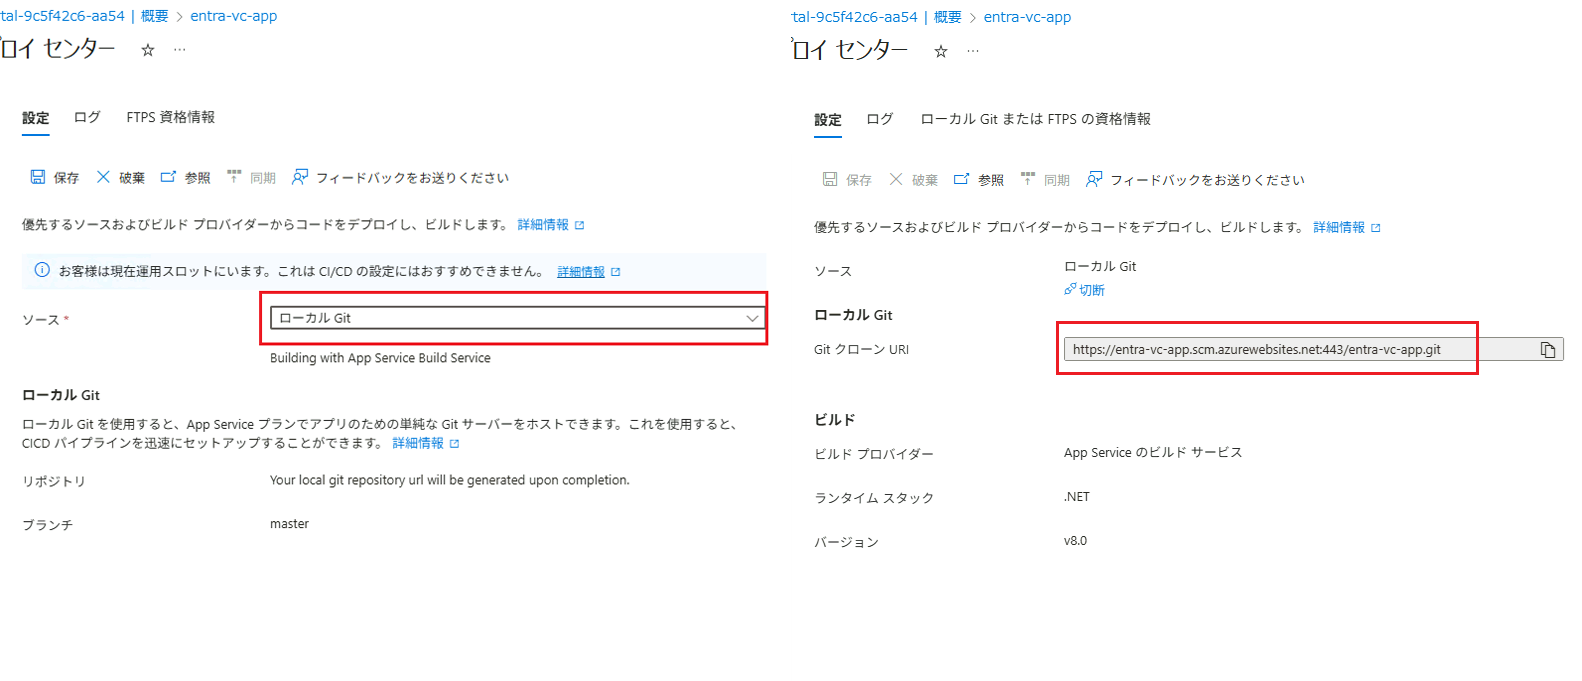Favorite the page with right star icon
The height and width of the screenshot is (681, 1582).
[941, 52]
